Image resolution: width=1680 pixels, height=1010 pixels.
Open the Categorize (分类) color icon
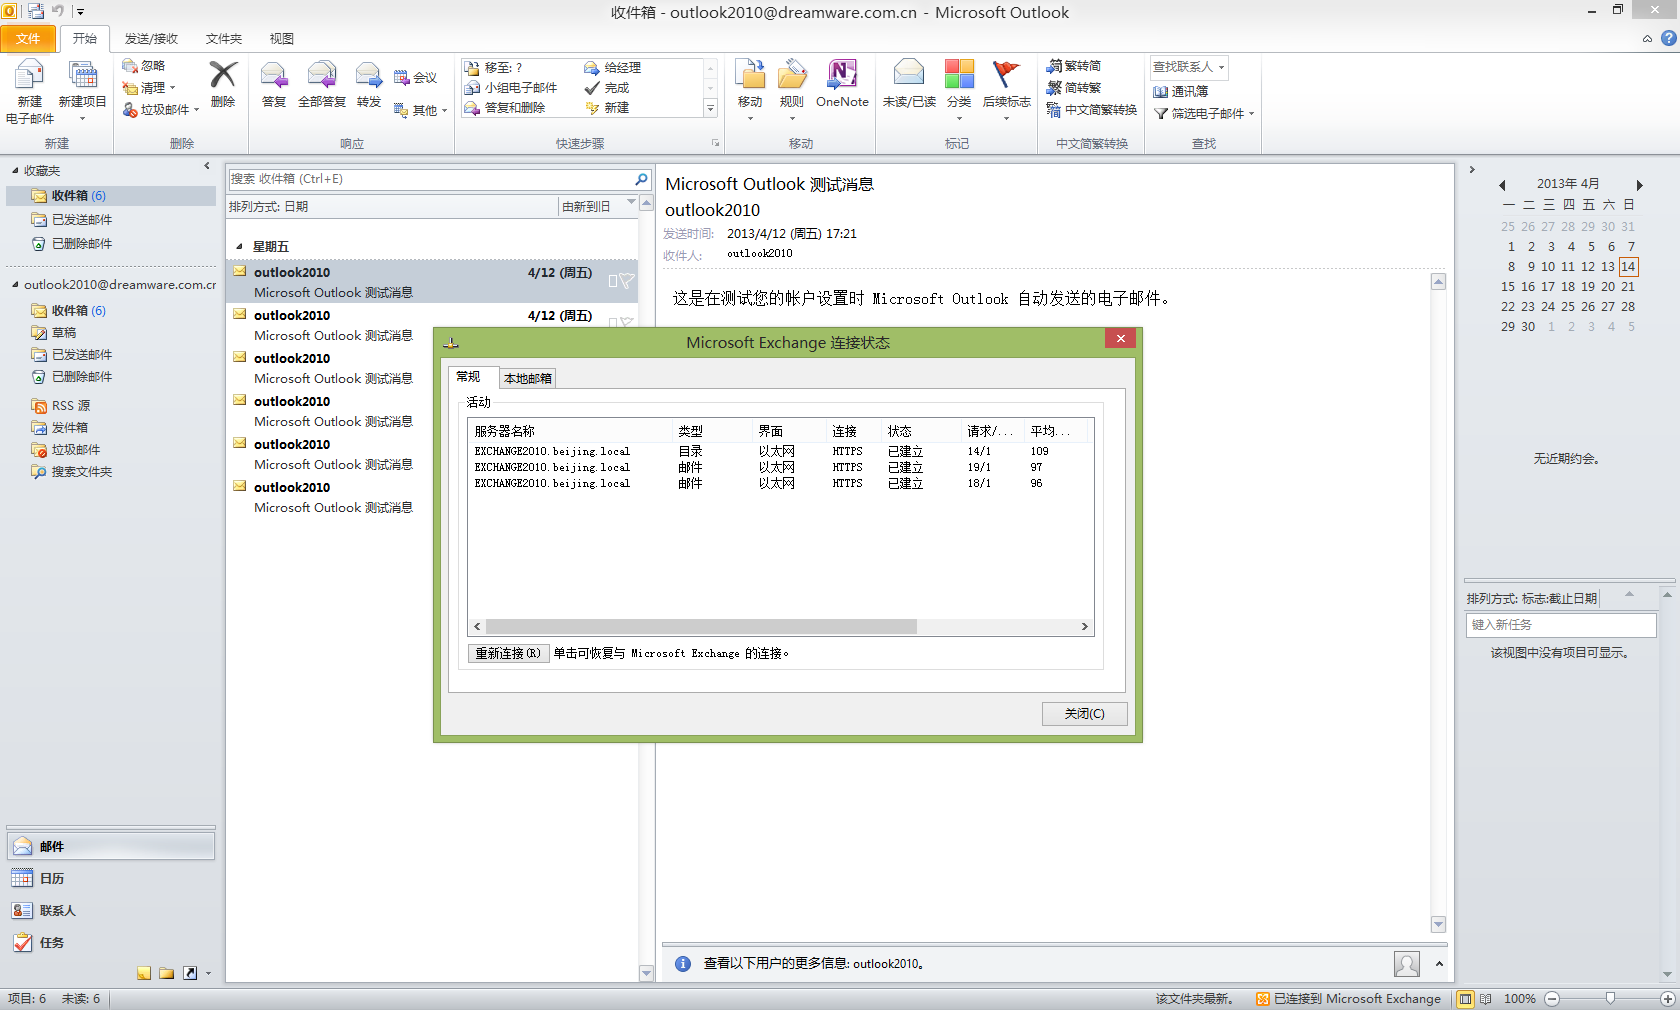959,75
